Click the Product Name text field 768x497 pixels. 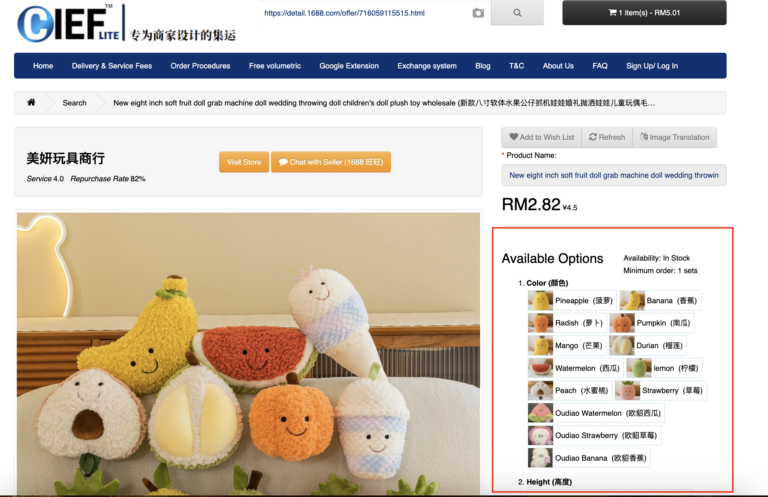pos(614,175)
